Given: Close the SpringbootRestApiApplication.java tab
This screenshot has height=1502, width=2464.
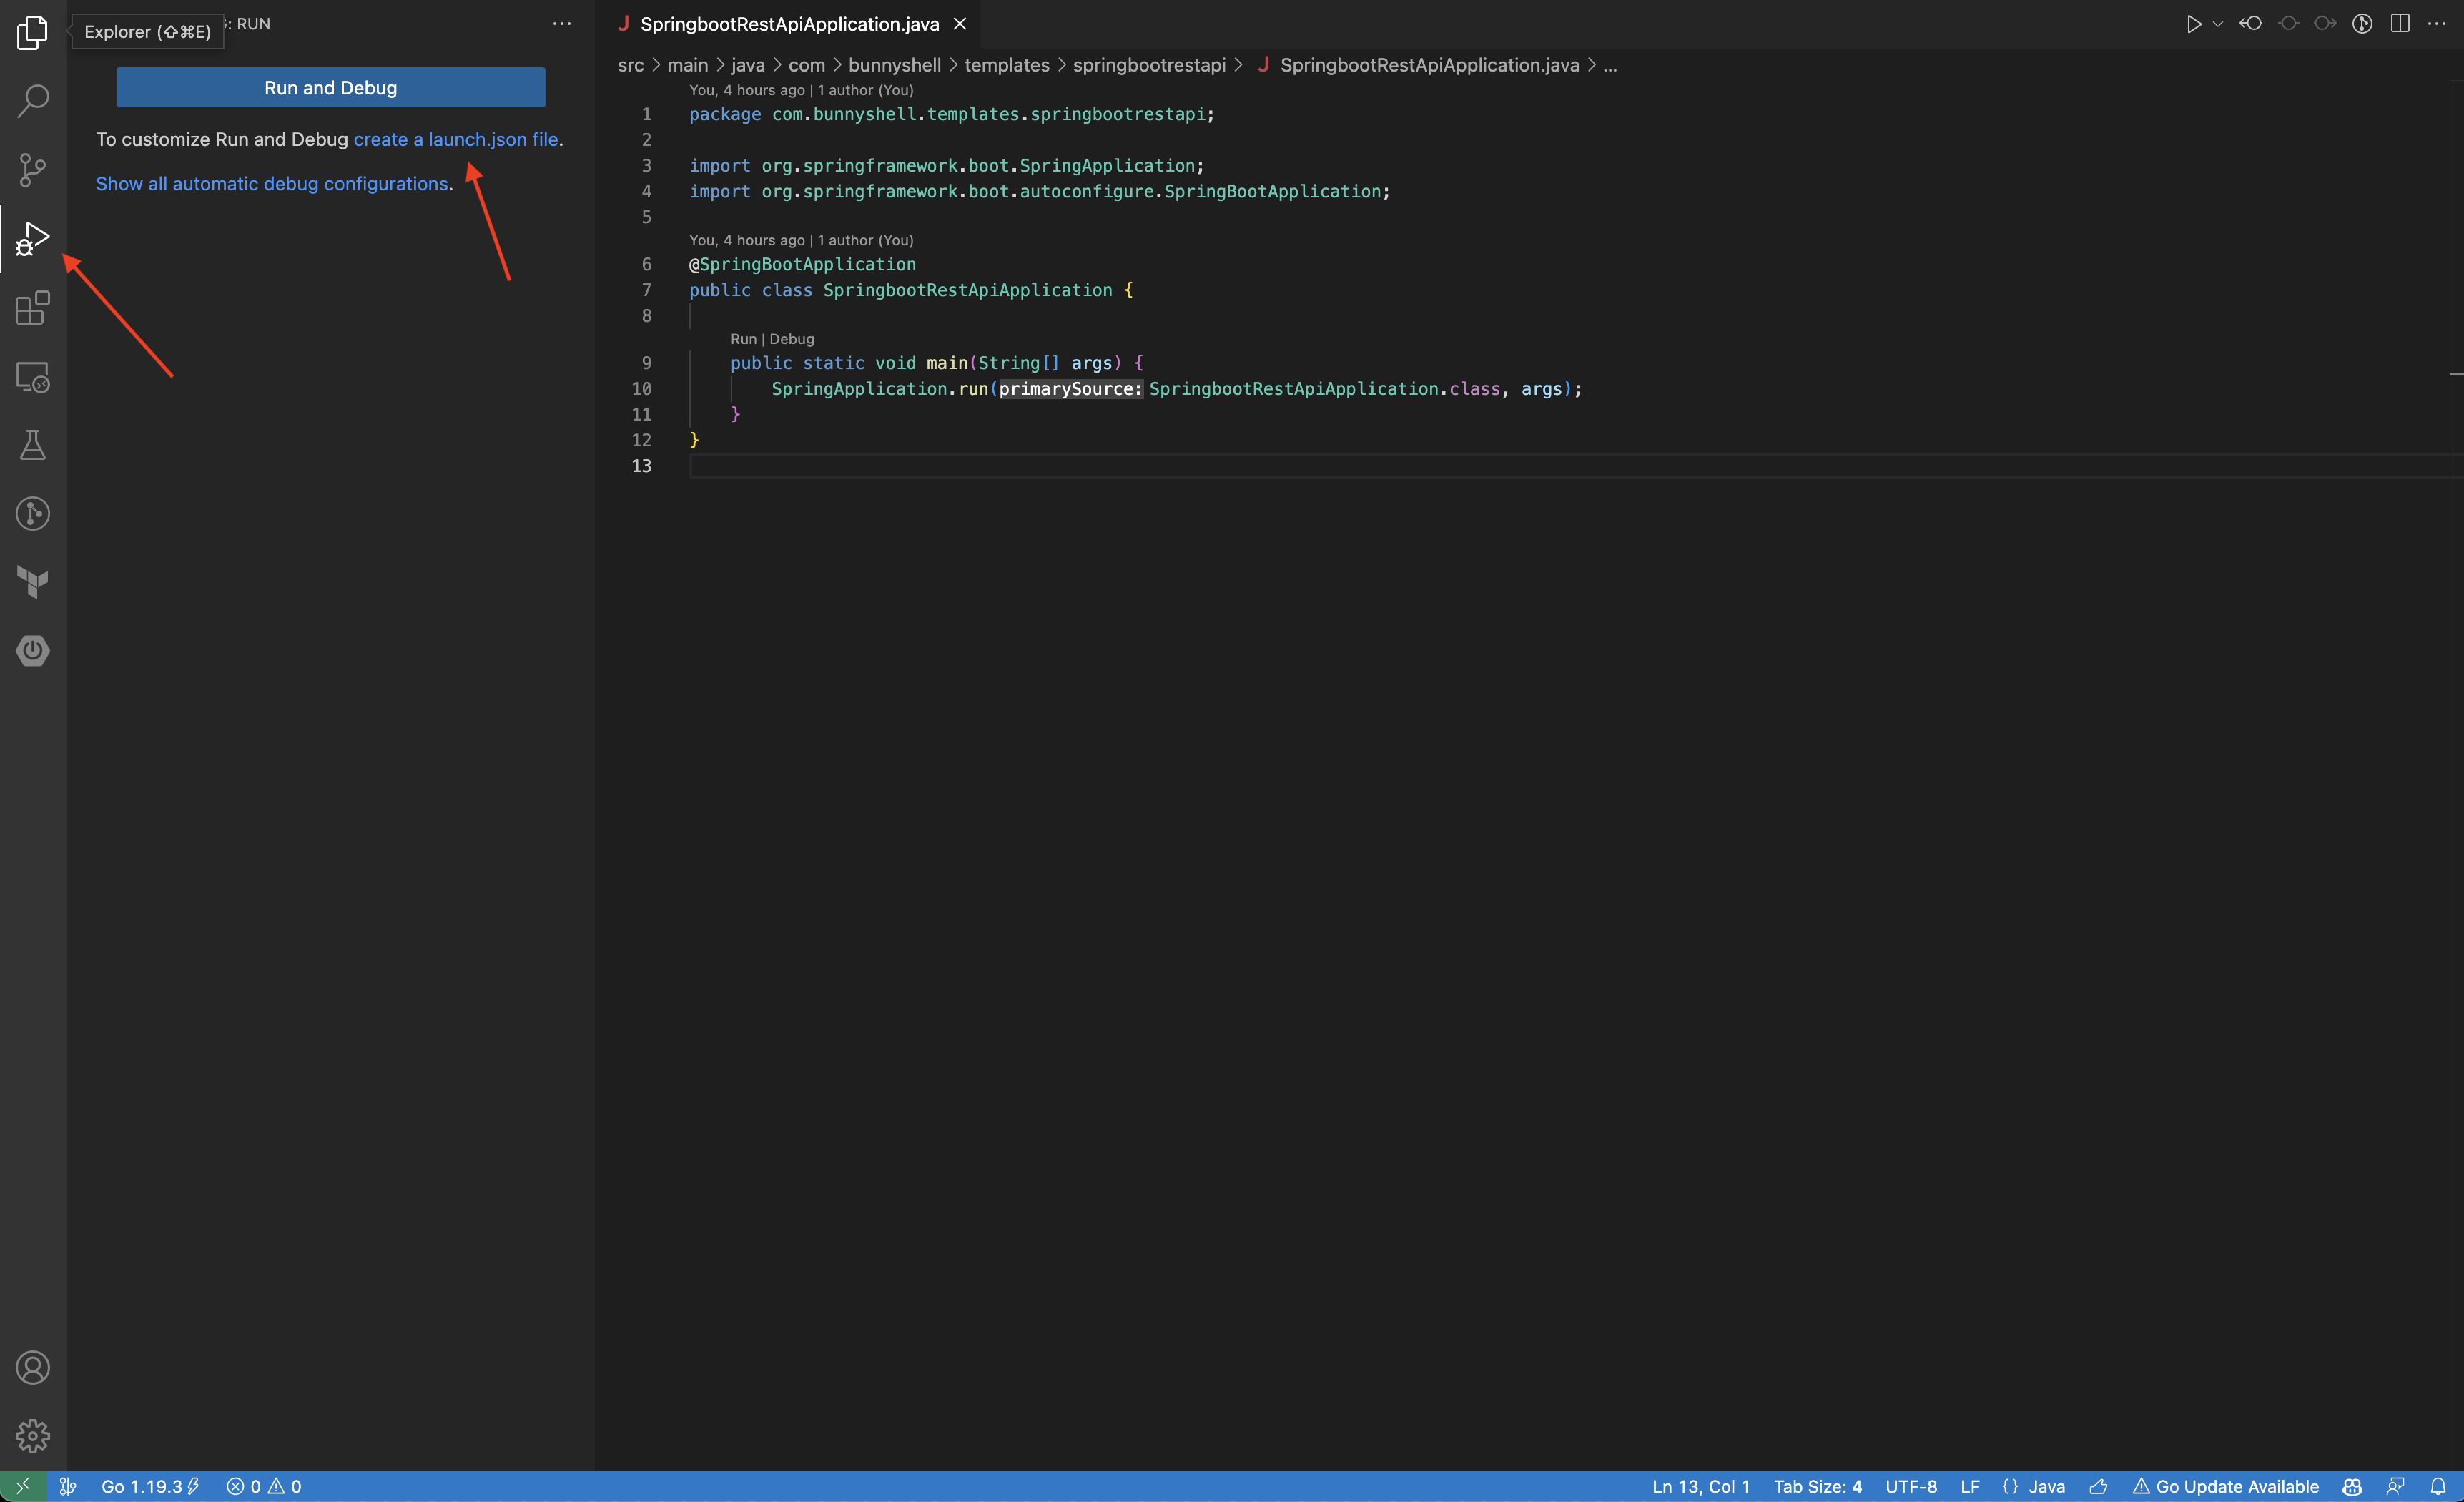Looking at the screenshot, I should click(x=960, y=24).
